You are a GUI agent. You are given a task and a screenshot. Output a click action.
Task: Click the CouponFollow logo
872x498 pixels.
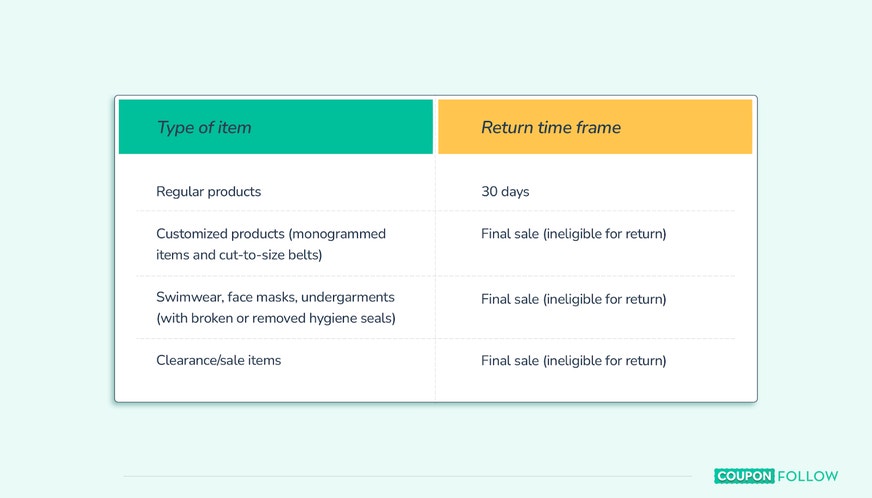tap(776, 476)
